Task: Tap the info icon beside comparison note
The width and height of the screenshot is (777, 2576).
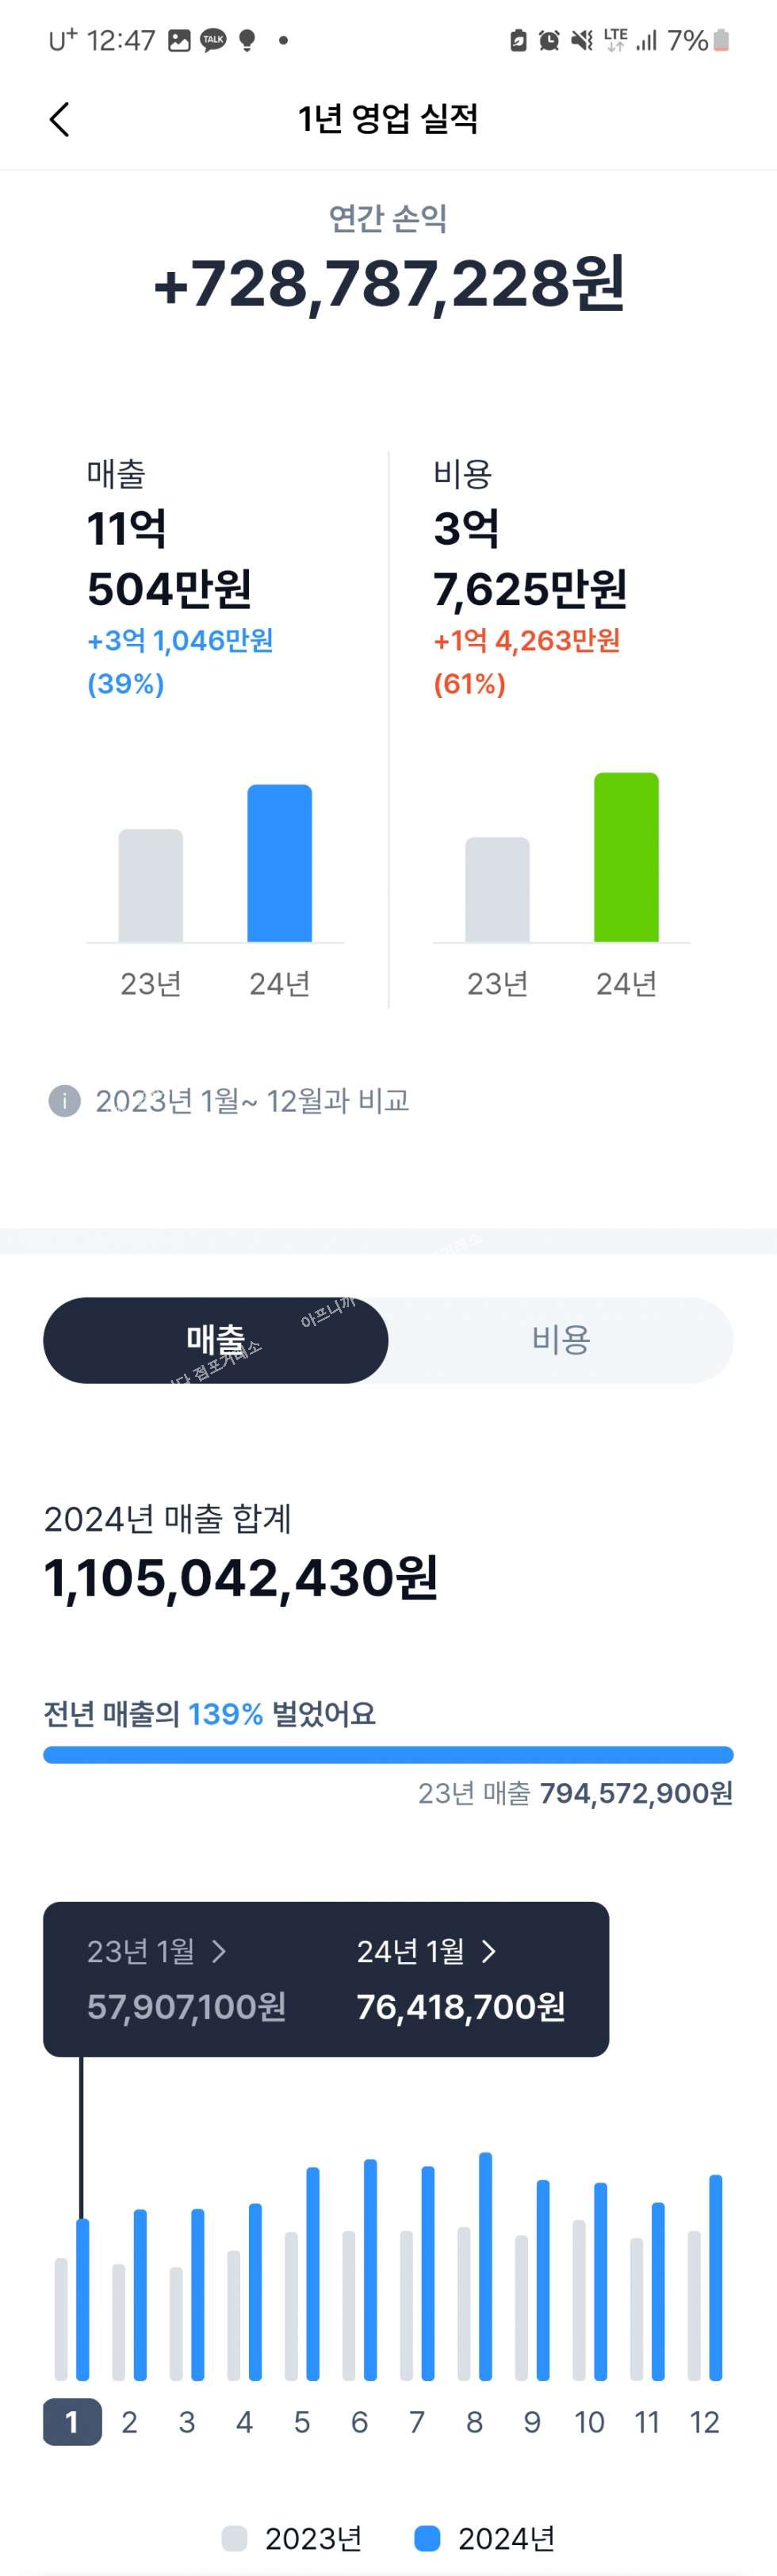Action: 64,1101
